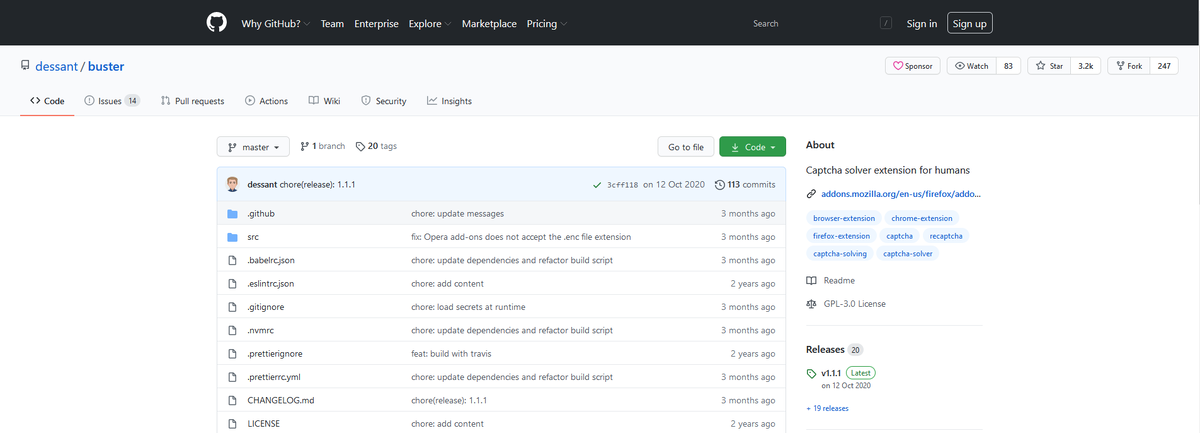View the 1 branch link

tap(322, 146)
